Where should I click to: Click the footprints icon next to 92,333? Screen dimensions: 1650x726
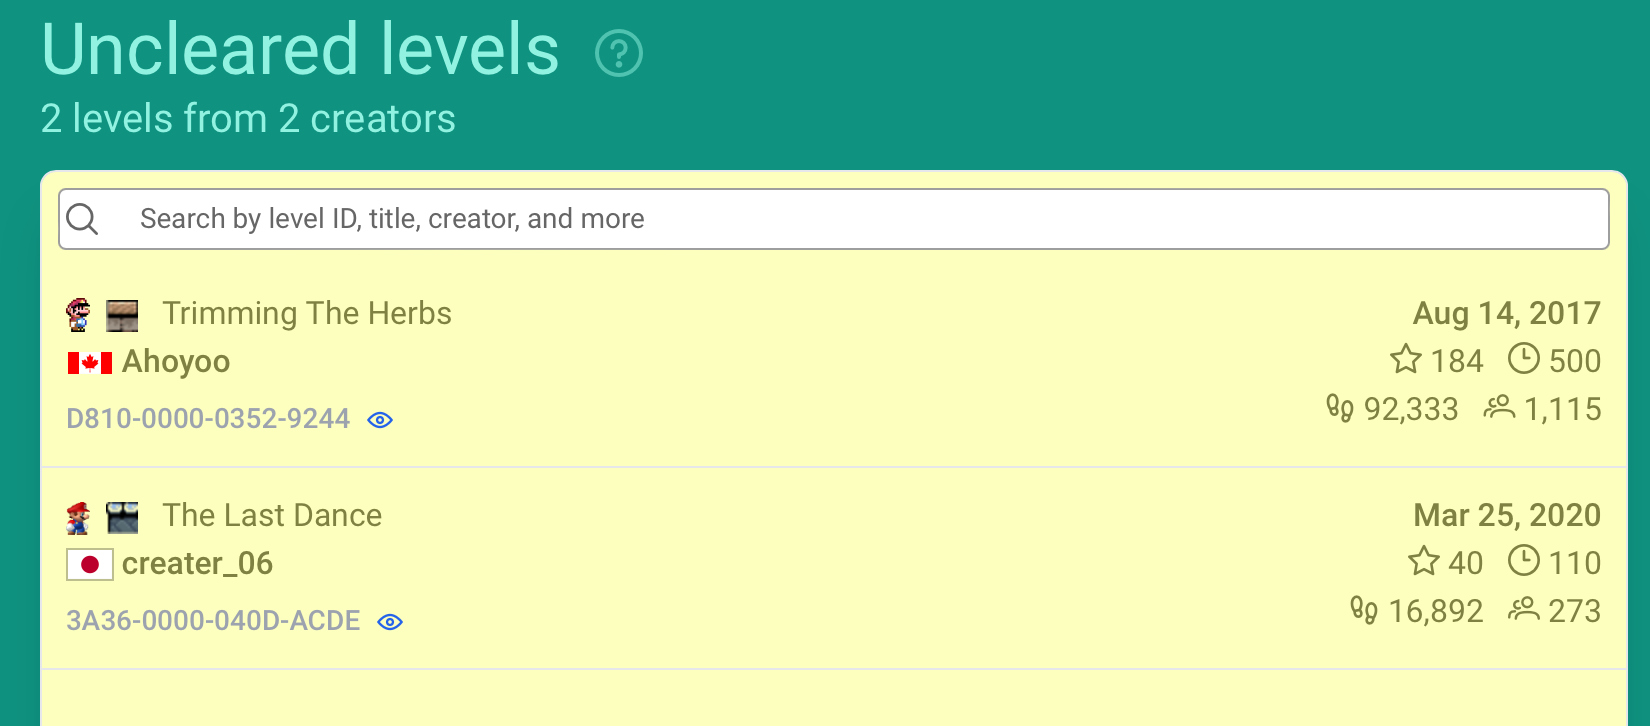[1339, 408]
